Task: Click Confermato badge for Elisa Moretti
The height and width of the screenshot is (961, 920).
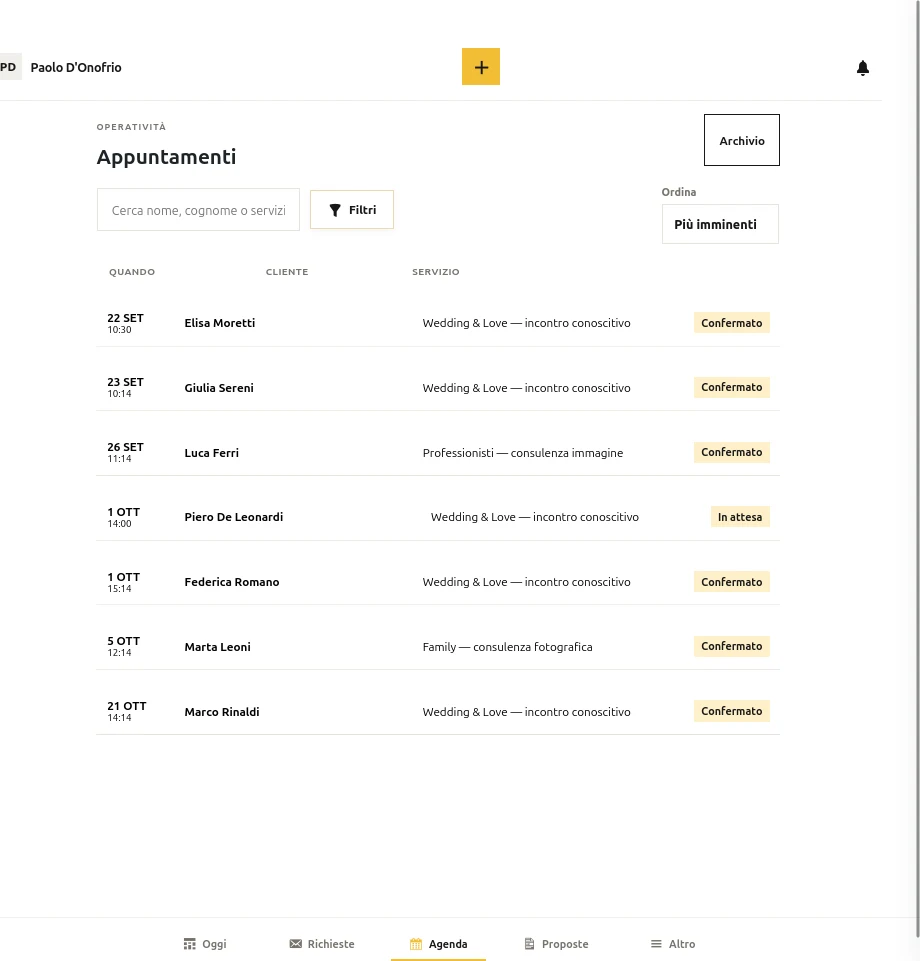Action: (732, 323)
